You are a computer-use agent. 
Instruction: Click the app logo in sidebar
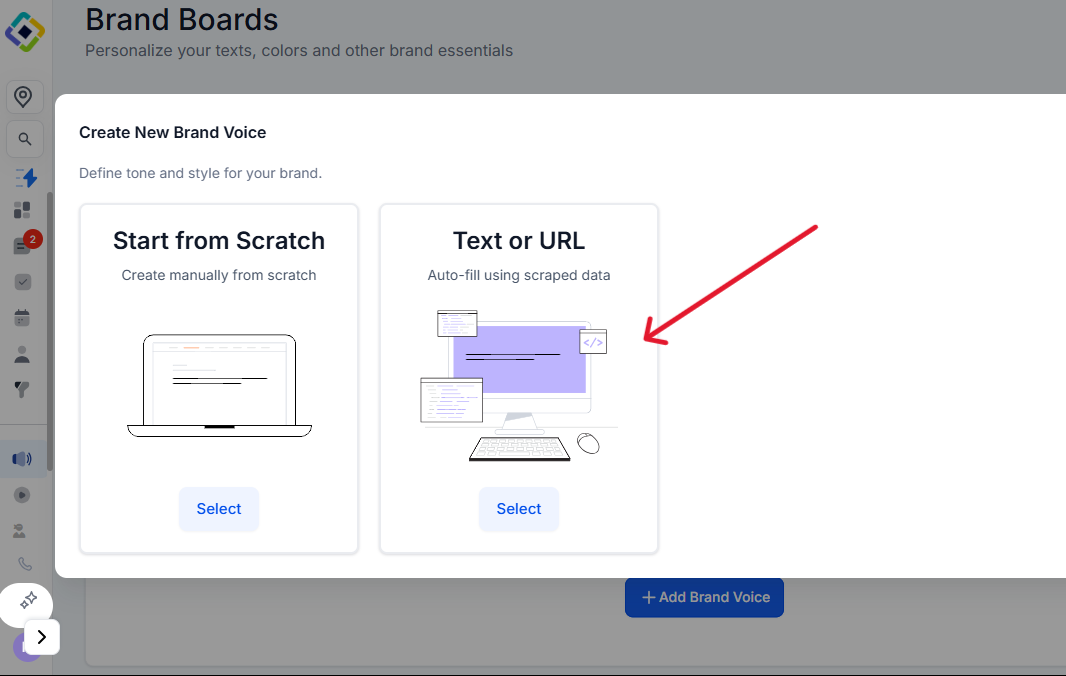click(x=25, y=31)
